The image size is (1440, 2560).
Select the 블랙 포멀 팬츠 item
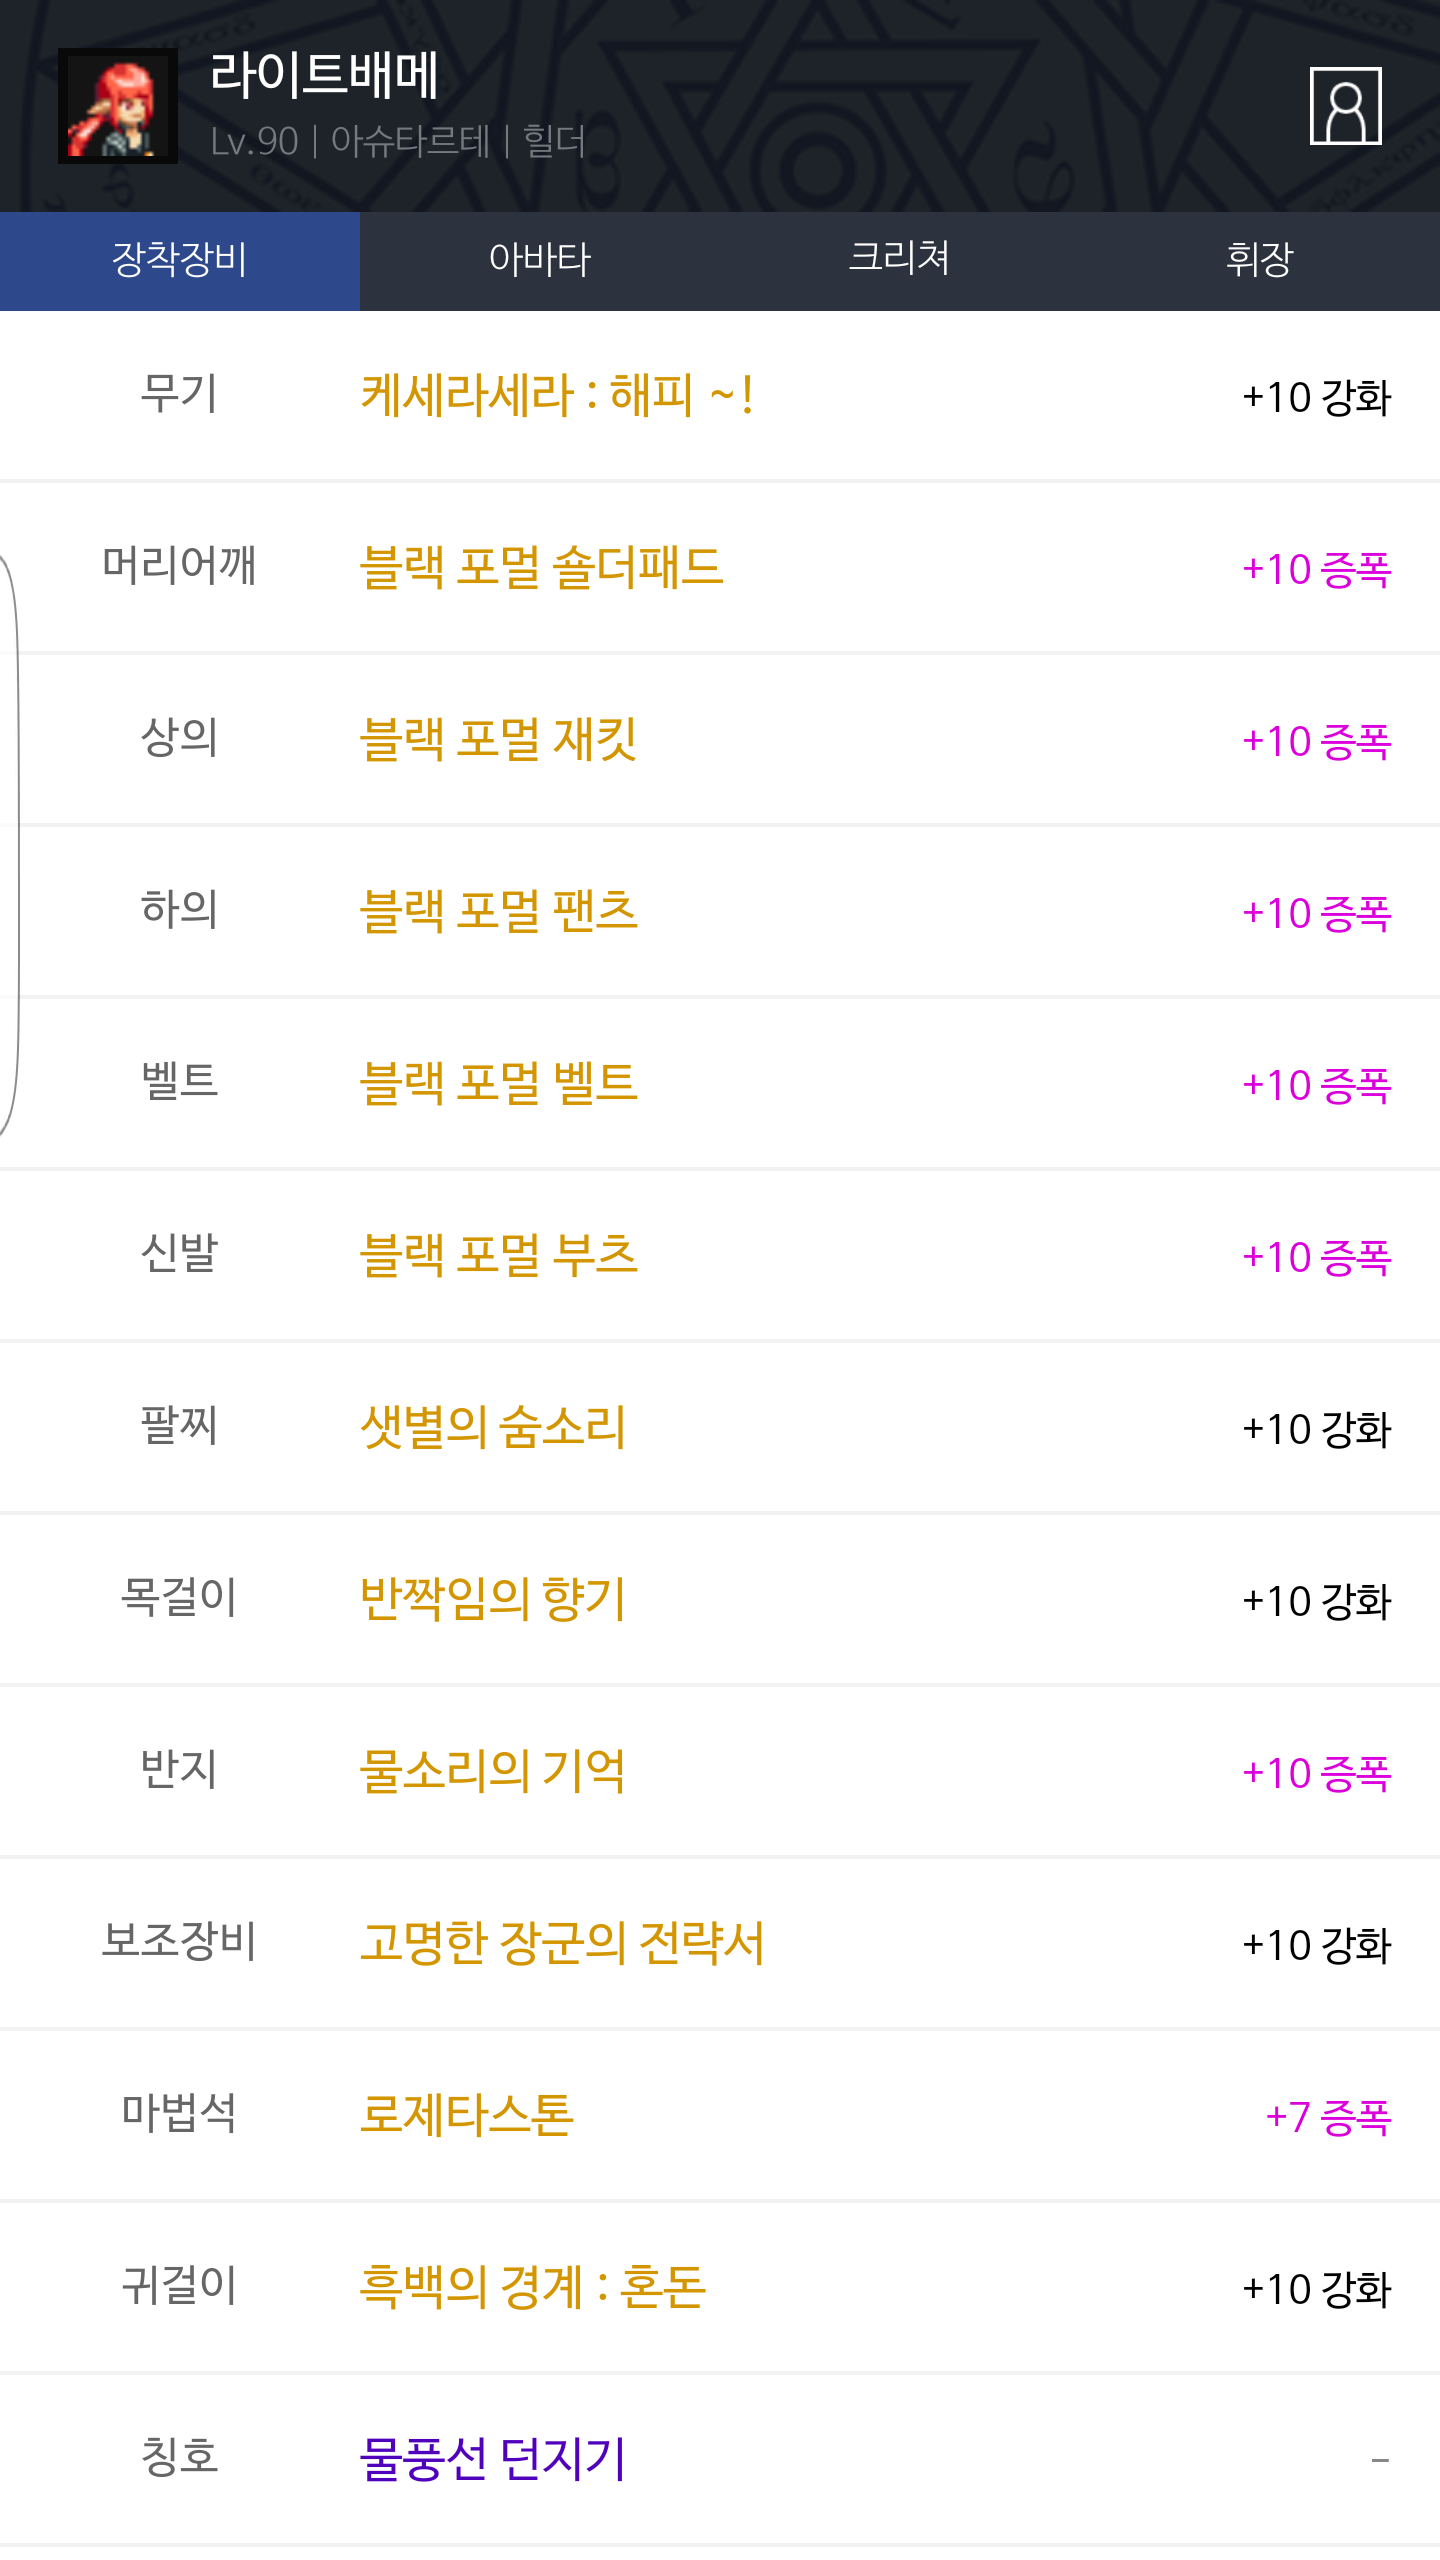click(498, 912)
